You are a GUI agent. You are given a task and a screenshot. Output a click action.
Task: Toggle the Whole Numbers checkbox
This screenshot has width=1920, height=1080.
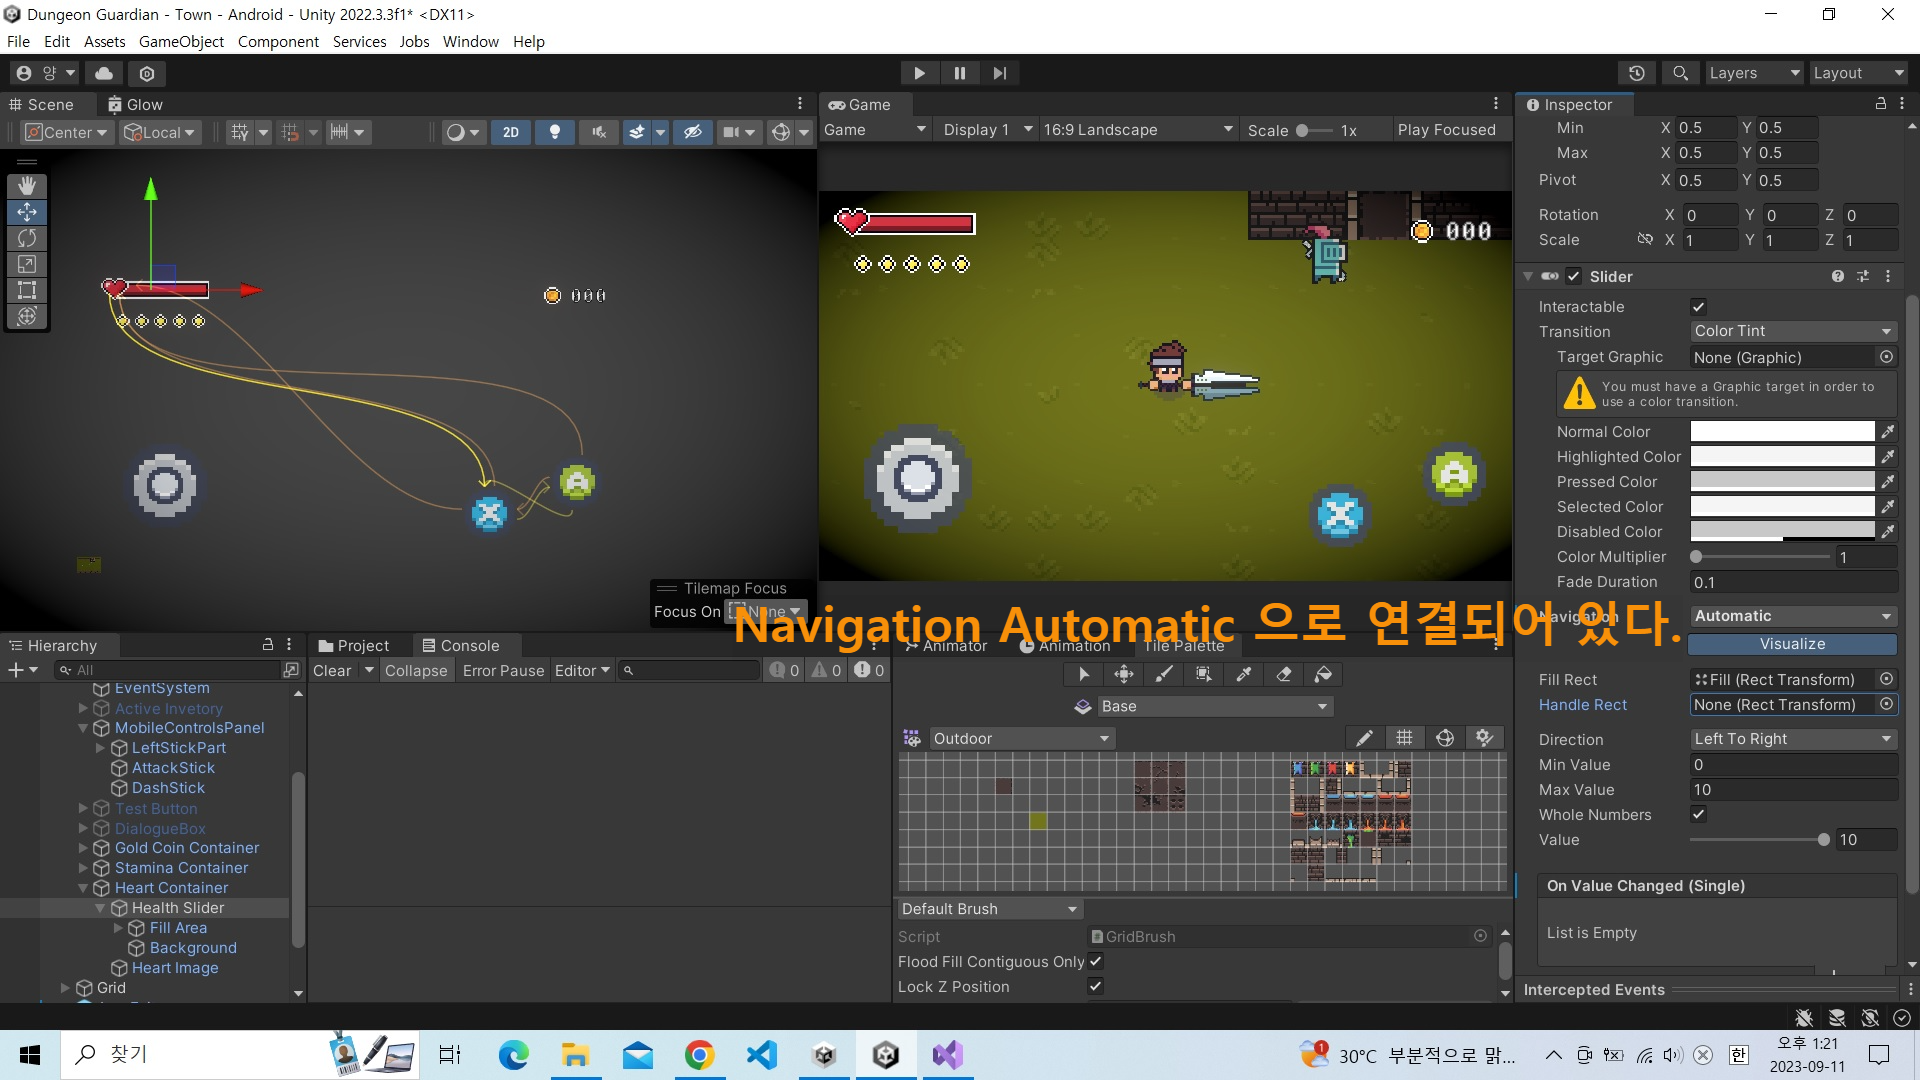click(1698, 815)
